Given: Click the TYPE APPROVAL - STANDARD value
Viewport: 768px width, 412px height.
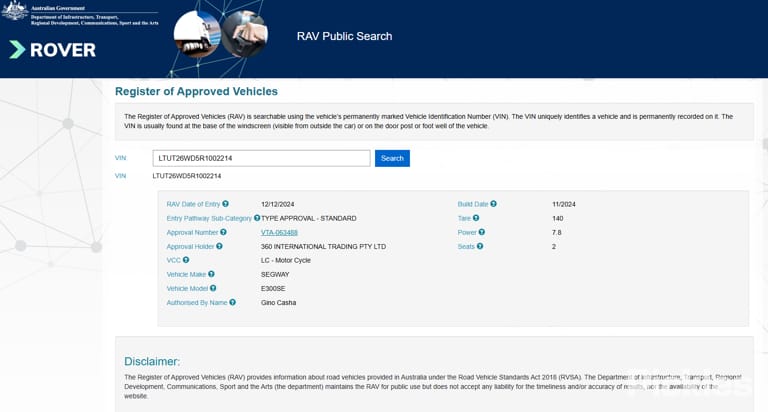Looking at the screenshot, I should (x=309, y=218).
